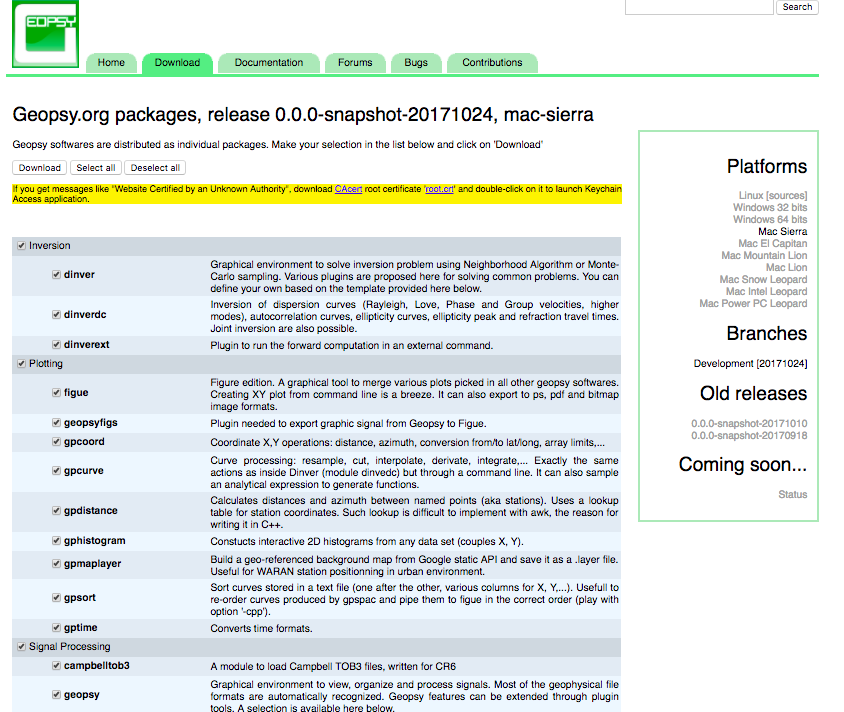Uncheck the gptime package
This screenshot has width=844, height=712.
point(57,628)
